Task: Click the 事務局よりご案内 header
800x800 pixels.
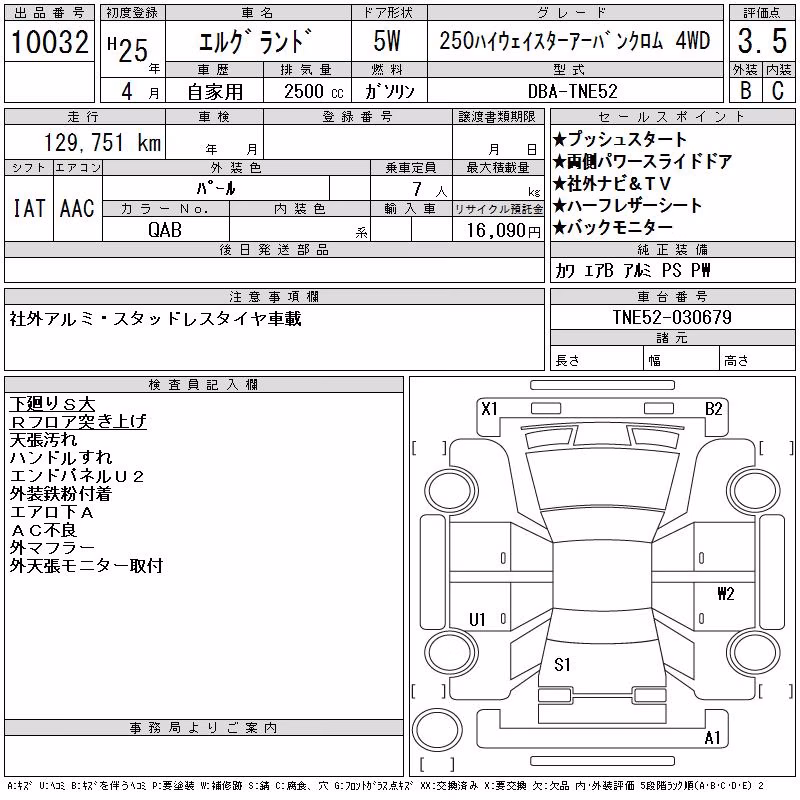Action: pyautogui.click(x=204, y=728)
